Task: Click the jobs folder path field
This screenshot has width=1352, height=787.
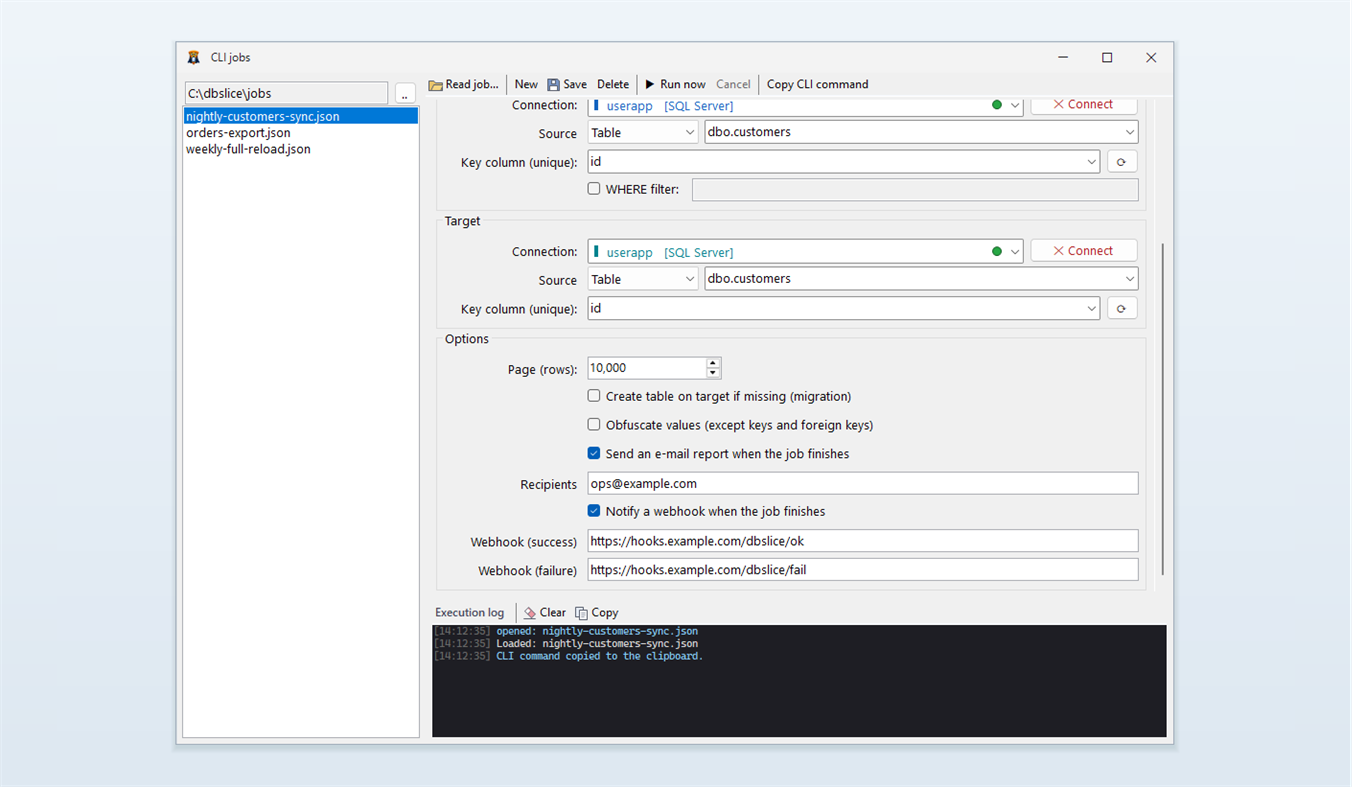Action: click(x=286, y=93)
